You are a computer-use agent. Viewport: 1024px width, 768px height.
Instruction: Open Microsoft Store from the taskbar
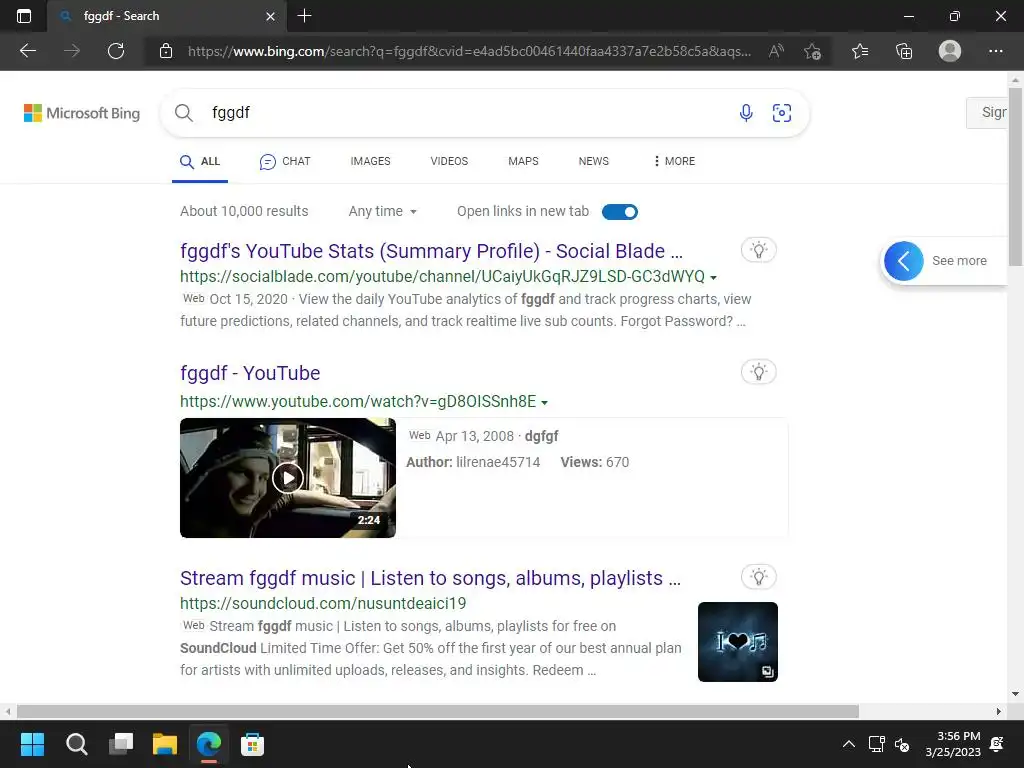pos(253,744)
